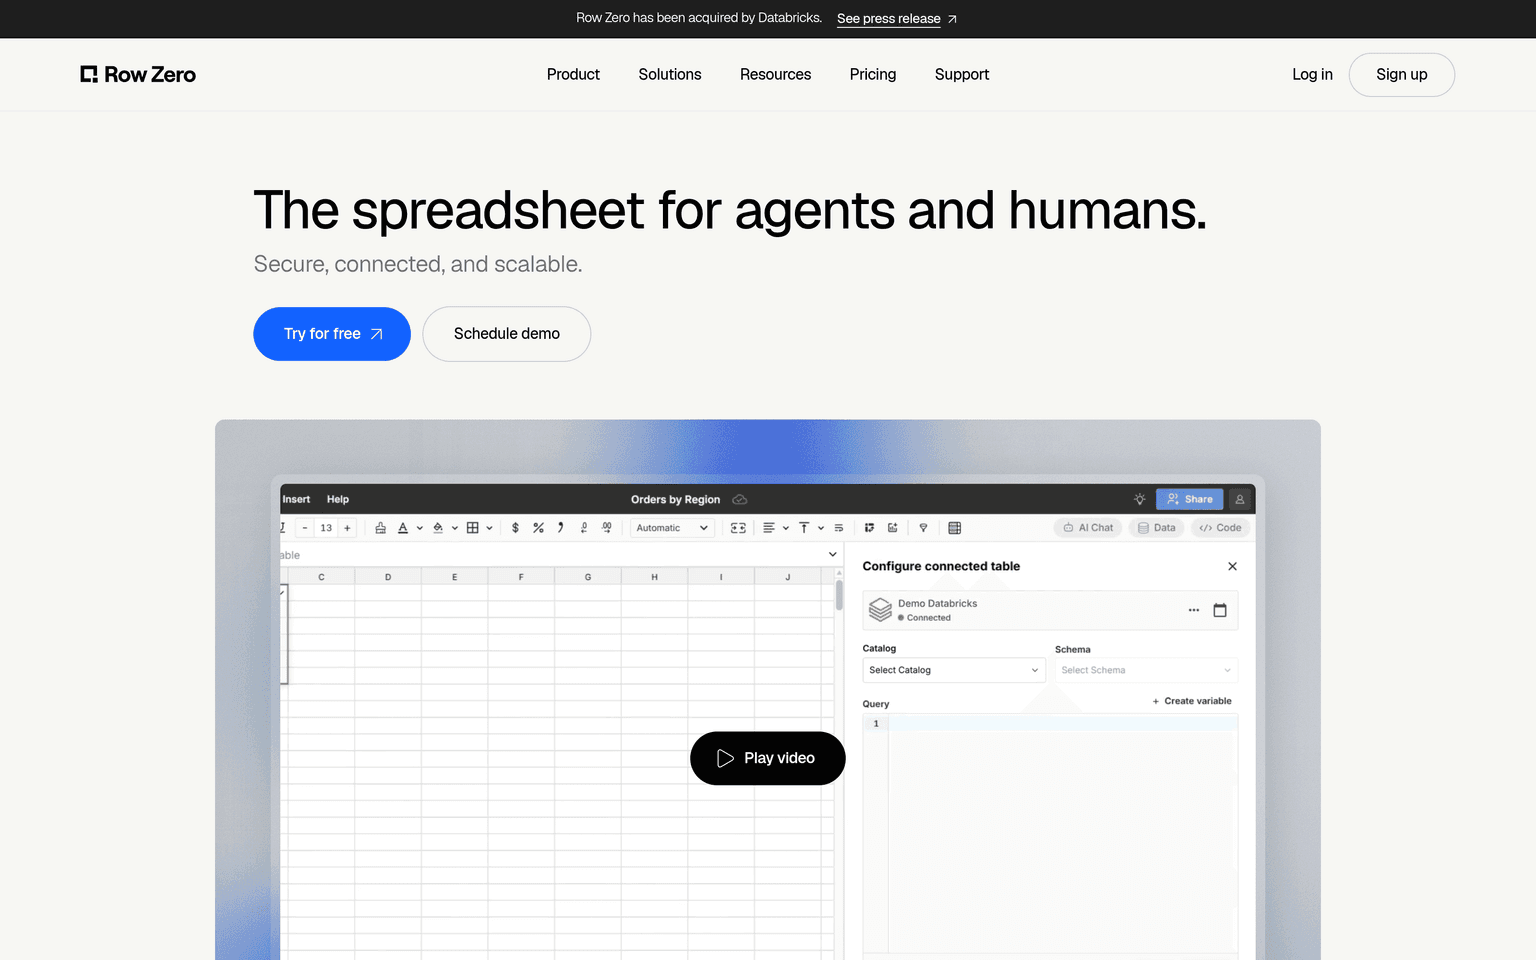Open the Data panel
1536x960 pixels.
point(1156,528)
